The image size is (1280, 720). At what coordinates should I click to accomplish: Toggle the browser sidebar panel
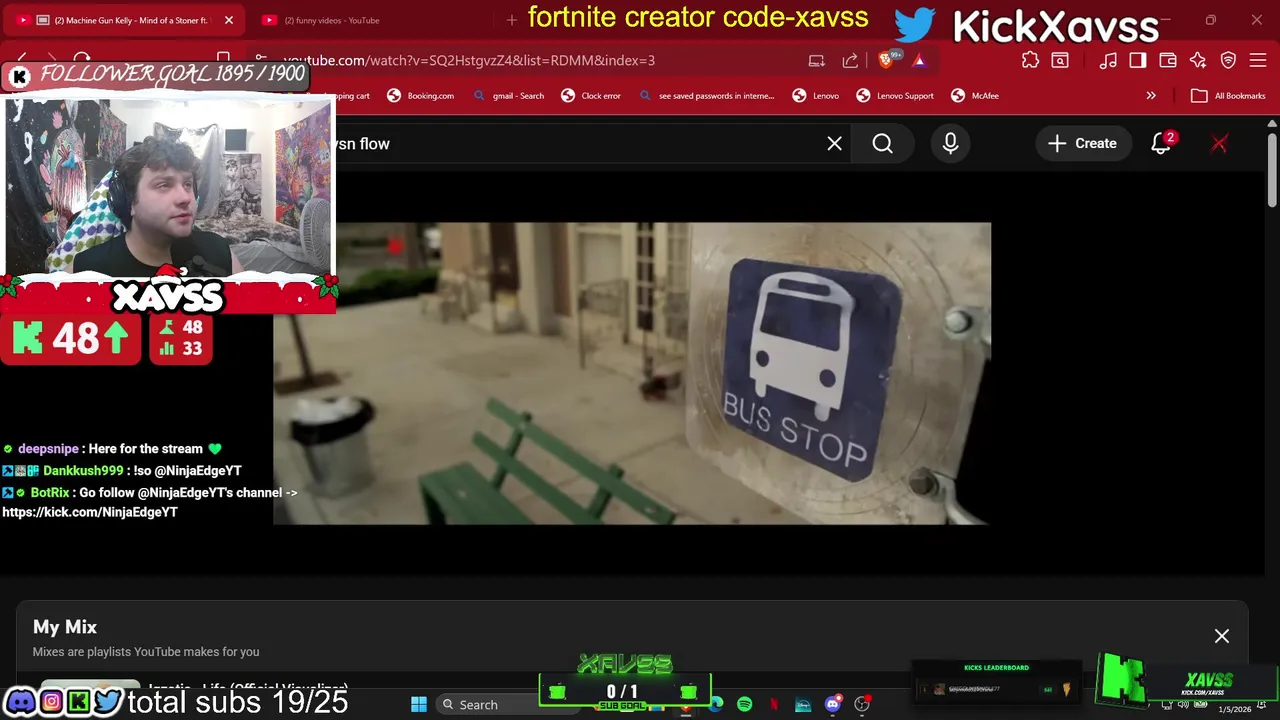coord(1138,61)
